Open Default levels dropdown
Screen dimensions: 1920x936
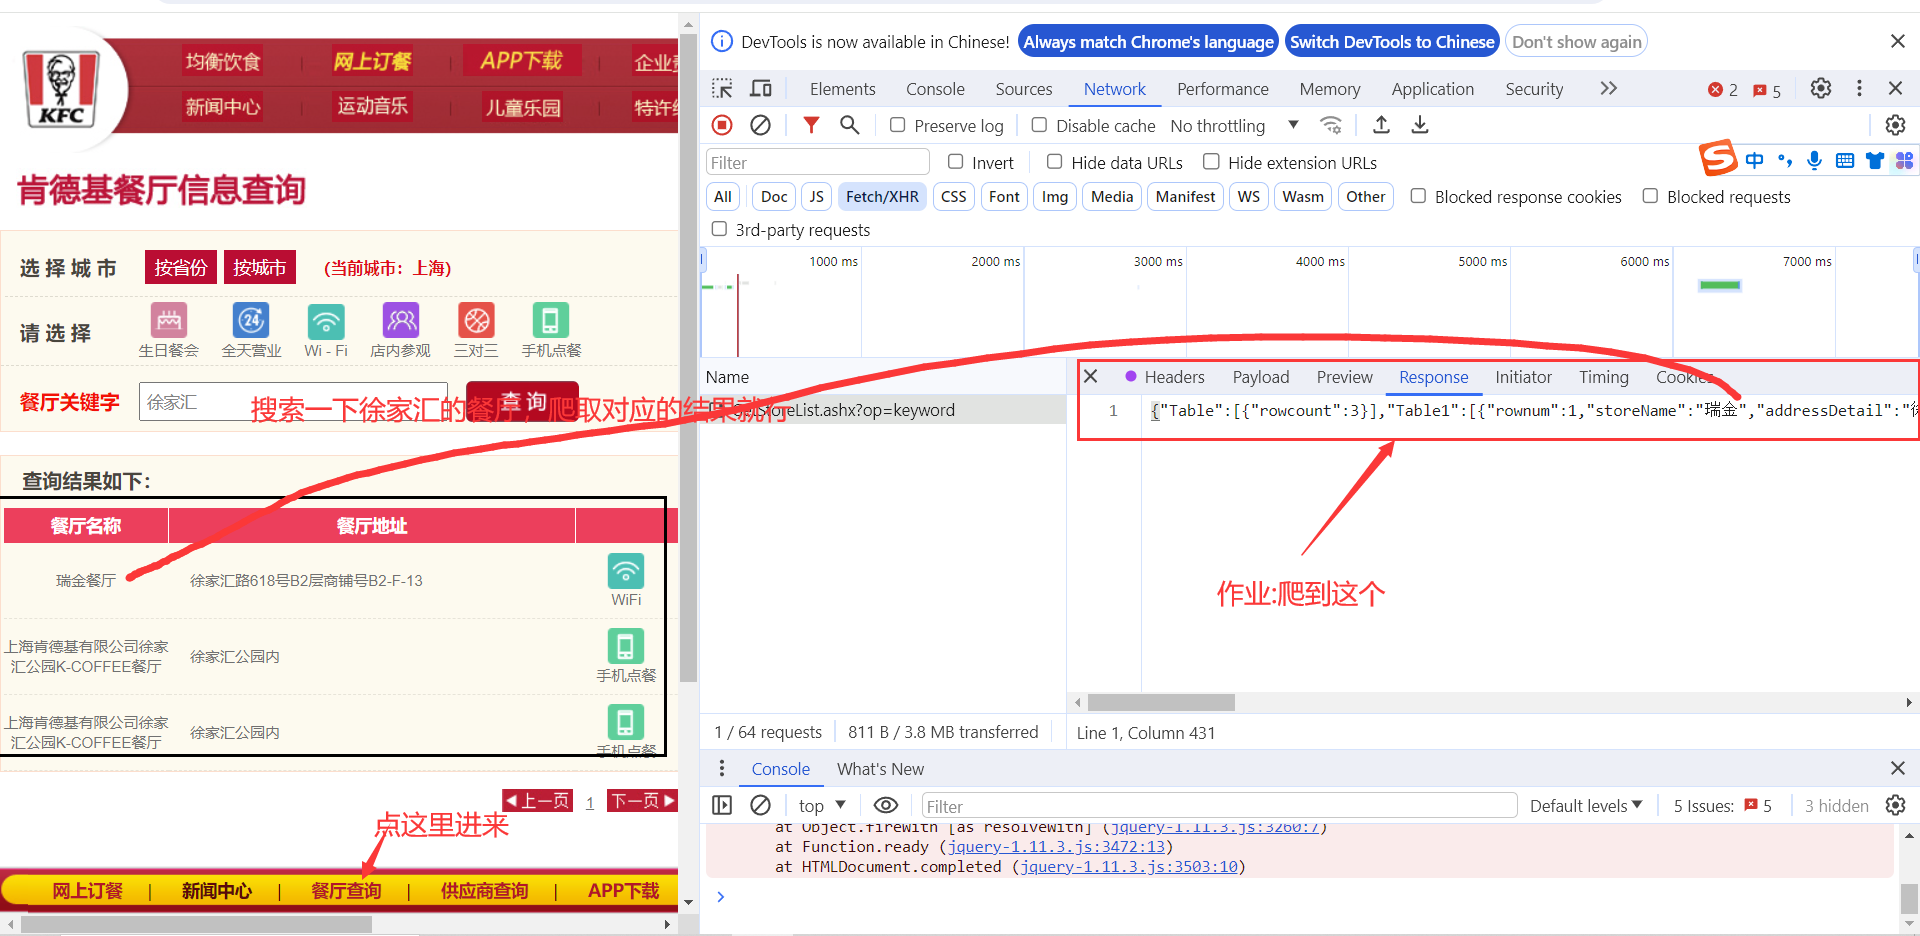click(1586, 805)
